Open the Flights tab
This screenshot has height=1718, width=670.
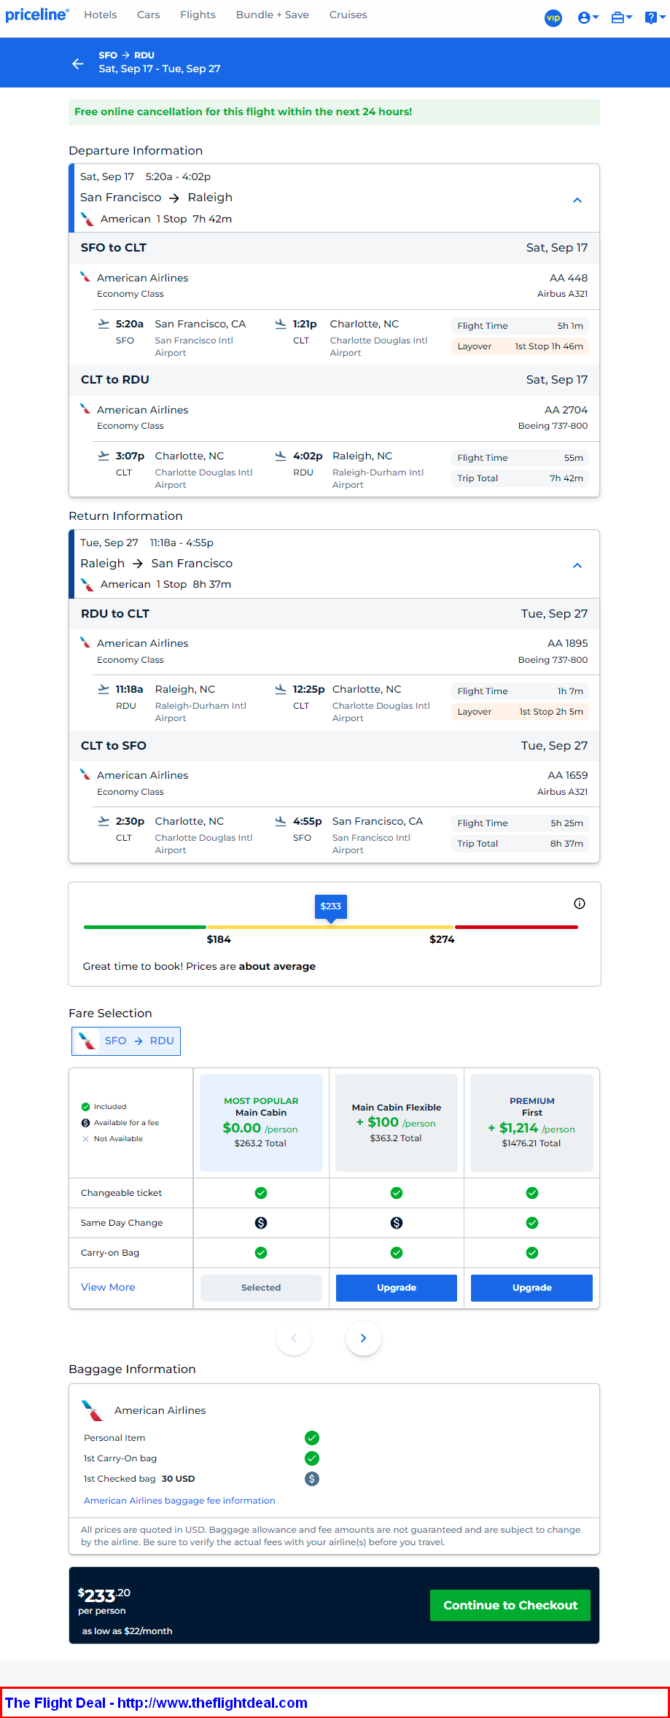point(198,15)
